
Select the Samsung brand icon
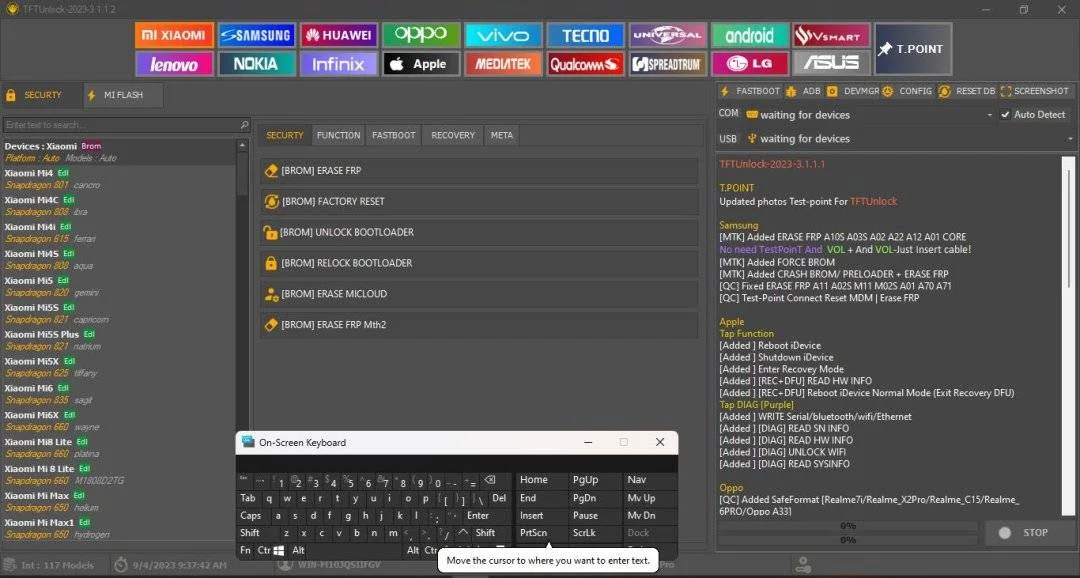point(256,35)
